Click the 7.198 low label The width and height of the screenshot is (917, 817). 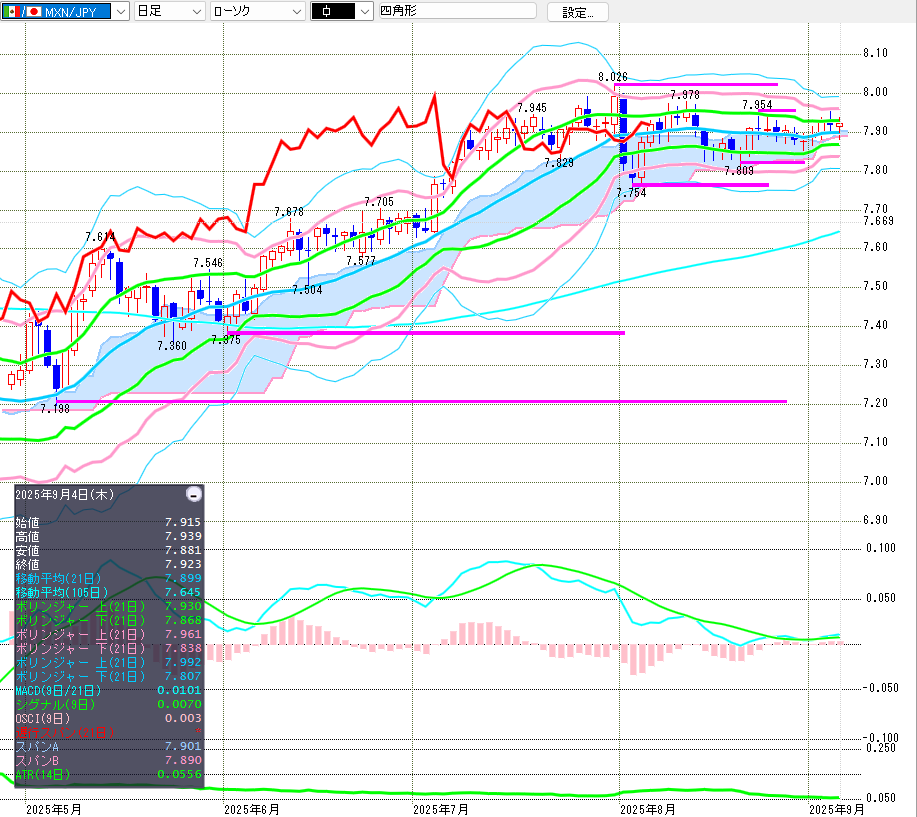click(55, 409)
